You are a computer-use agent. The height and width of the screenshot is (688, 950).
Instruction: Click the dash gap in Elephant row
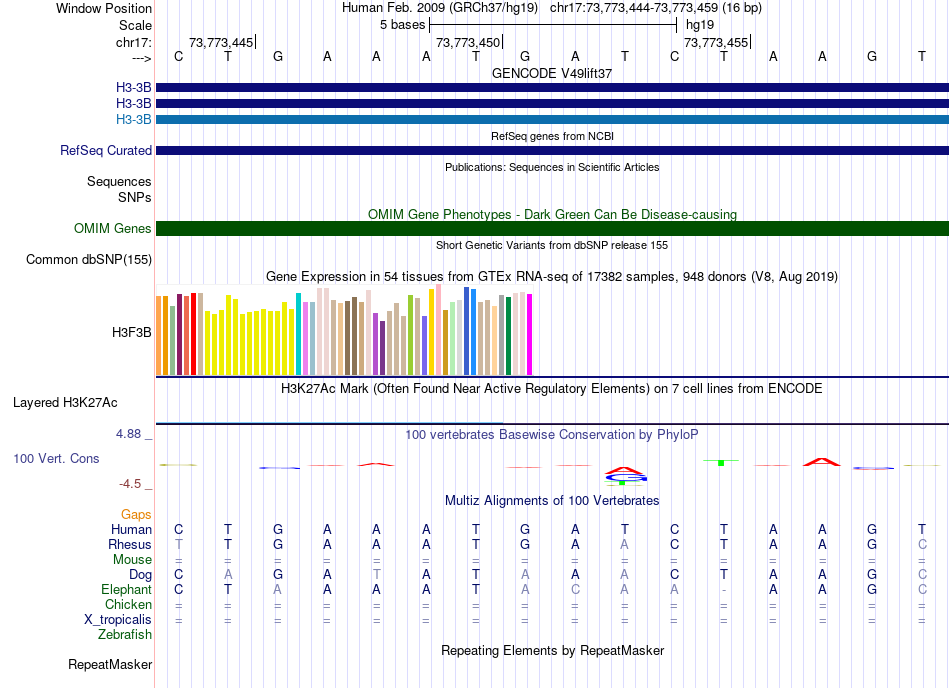coord(723,590)
